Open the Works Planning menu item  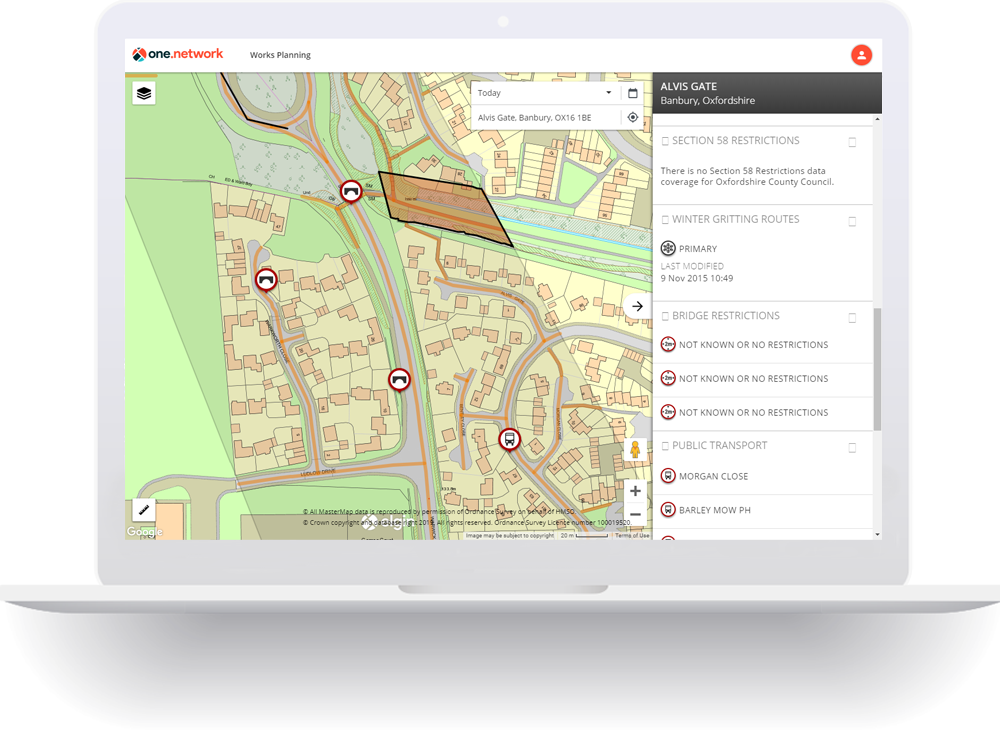tap(280, 55)
